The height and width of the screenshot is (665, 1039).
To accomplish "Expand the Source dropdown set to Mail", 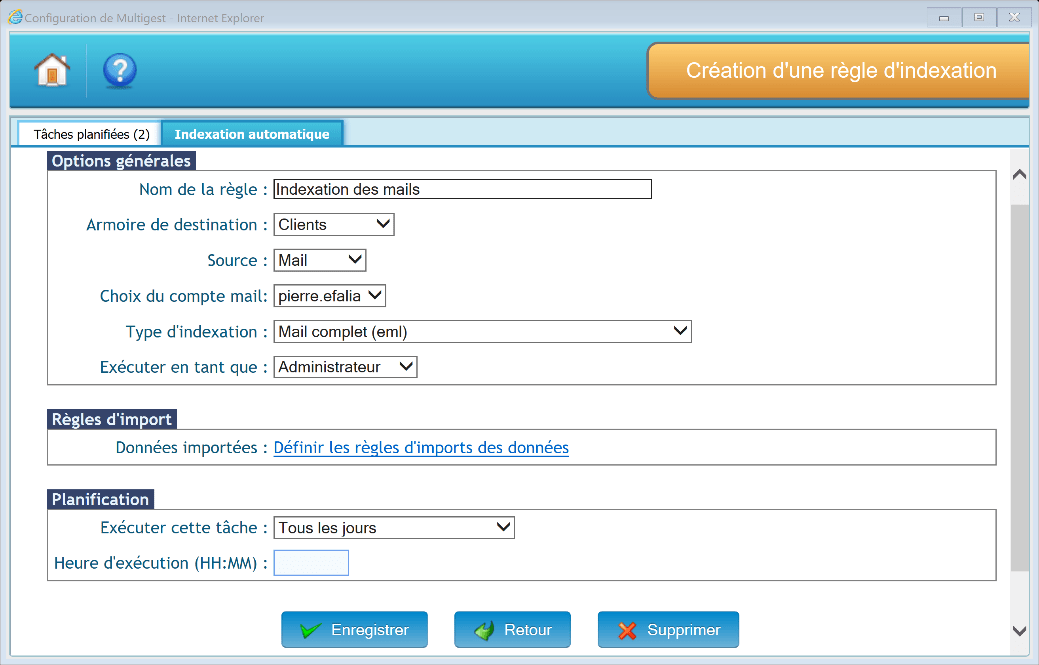I will 320,261.
